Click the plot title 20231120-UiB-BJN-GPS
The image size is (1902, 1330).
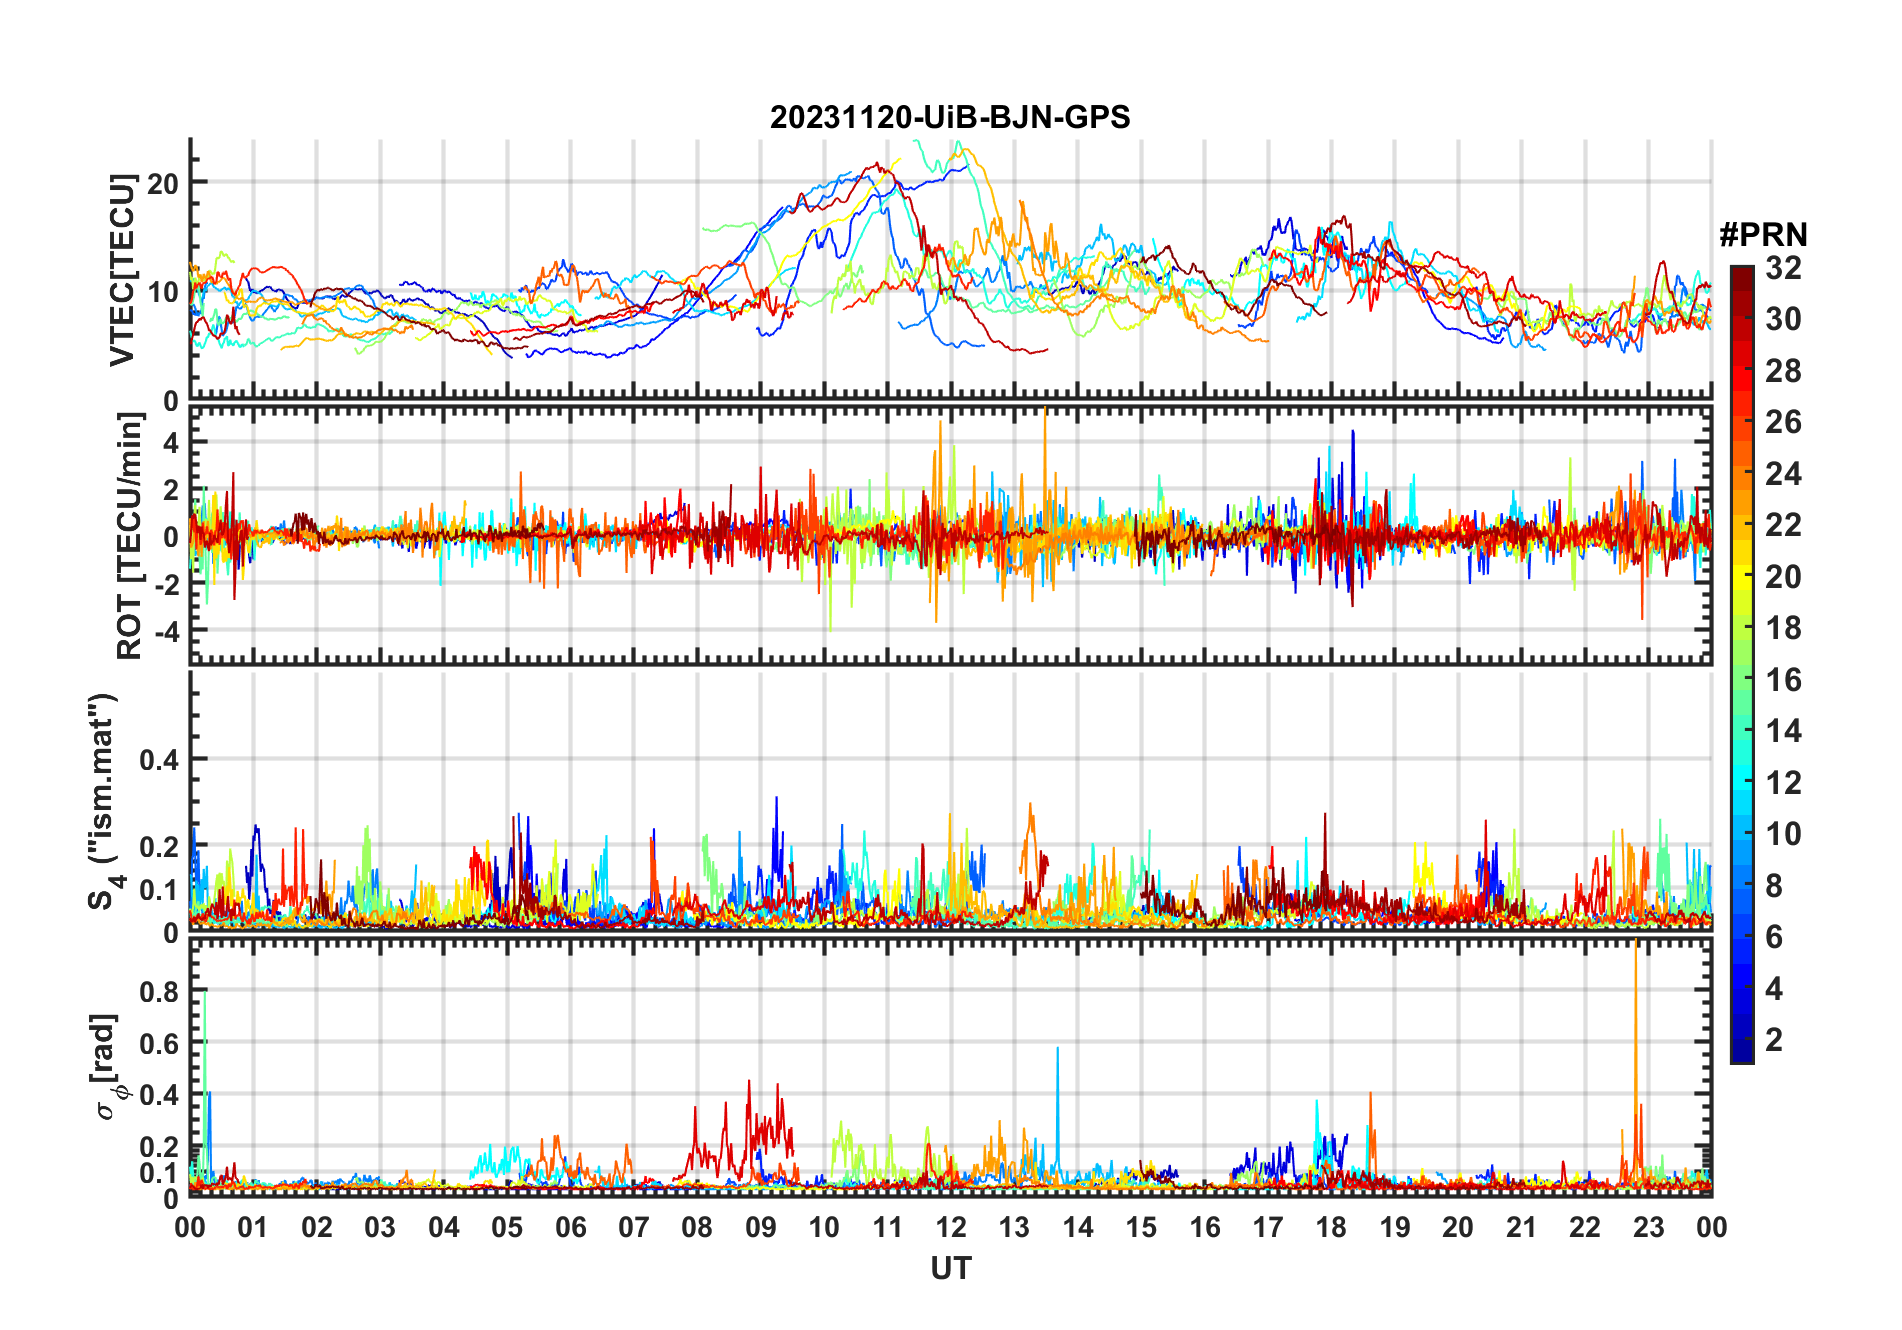950,117
